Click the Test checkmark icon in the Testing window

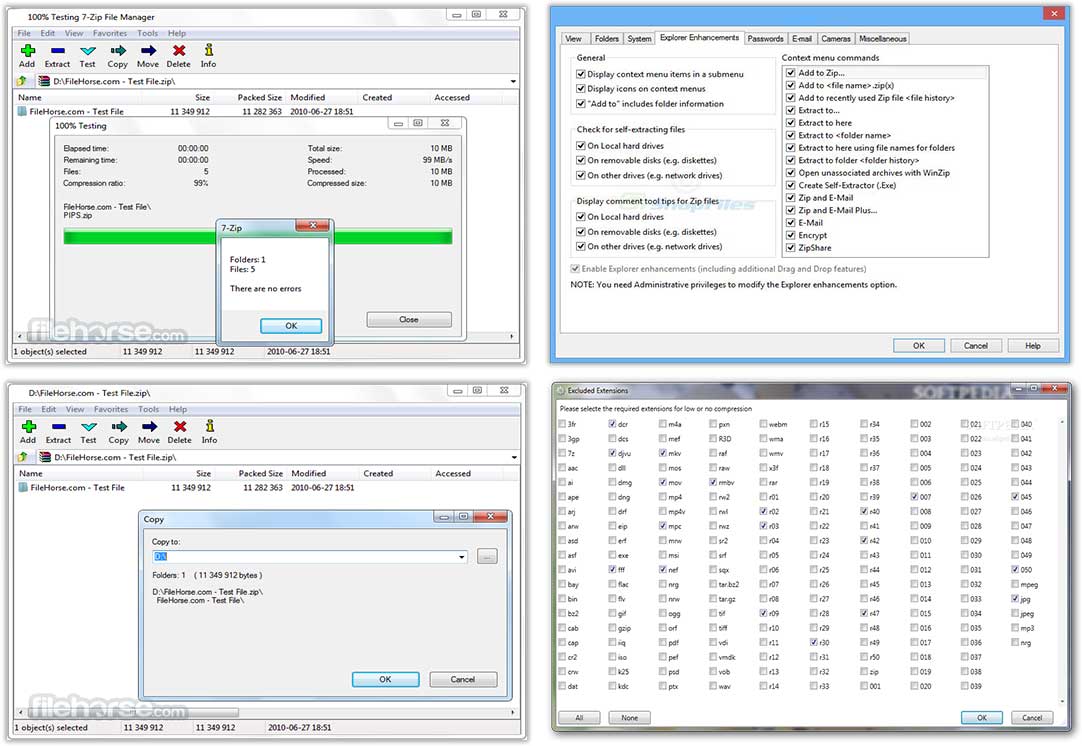[x=88, y=50]
